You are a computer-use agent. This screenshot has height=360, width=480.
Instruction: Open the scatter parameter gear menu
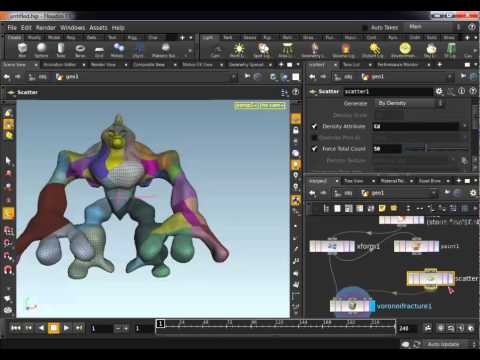439,91
